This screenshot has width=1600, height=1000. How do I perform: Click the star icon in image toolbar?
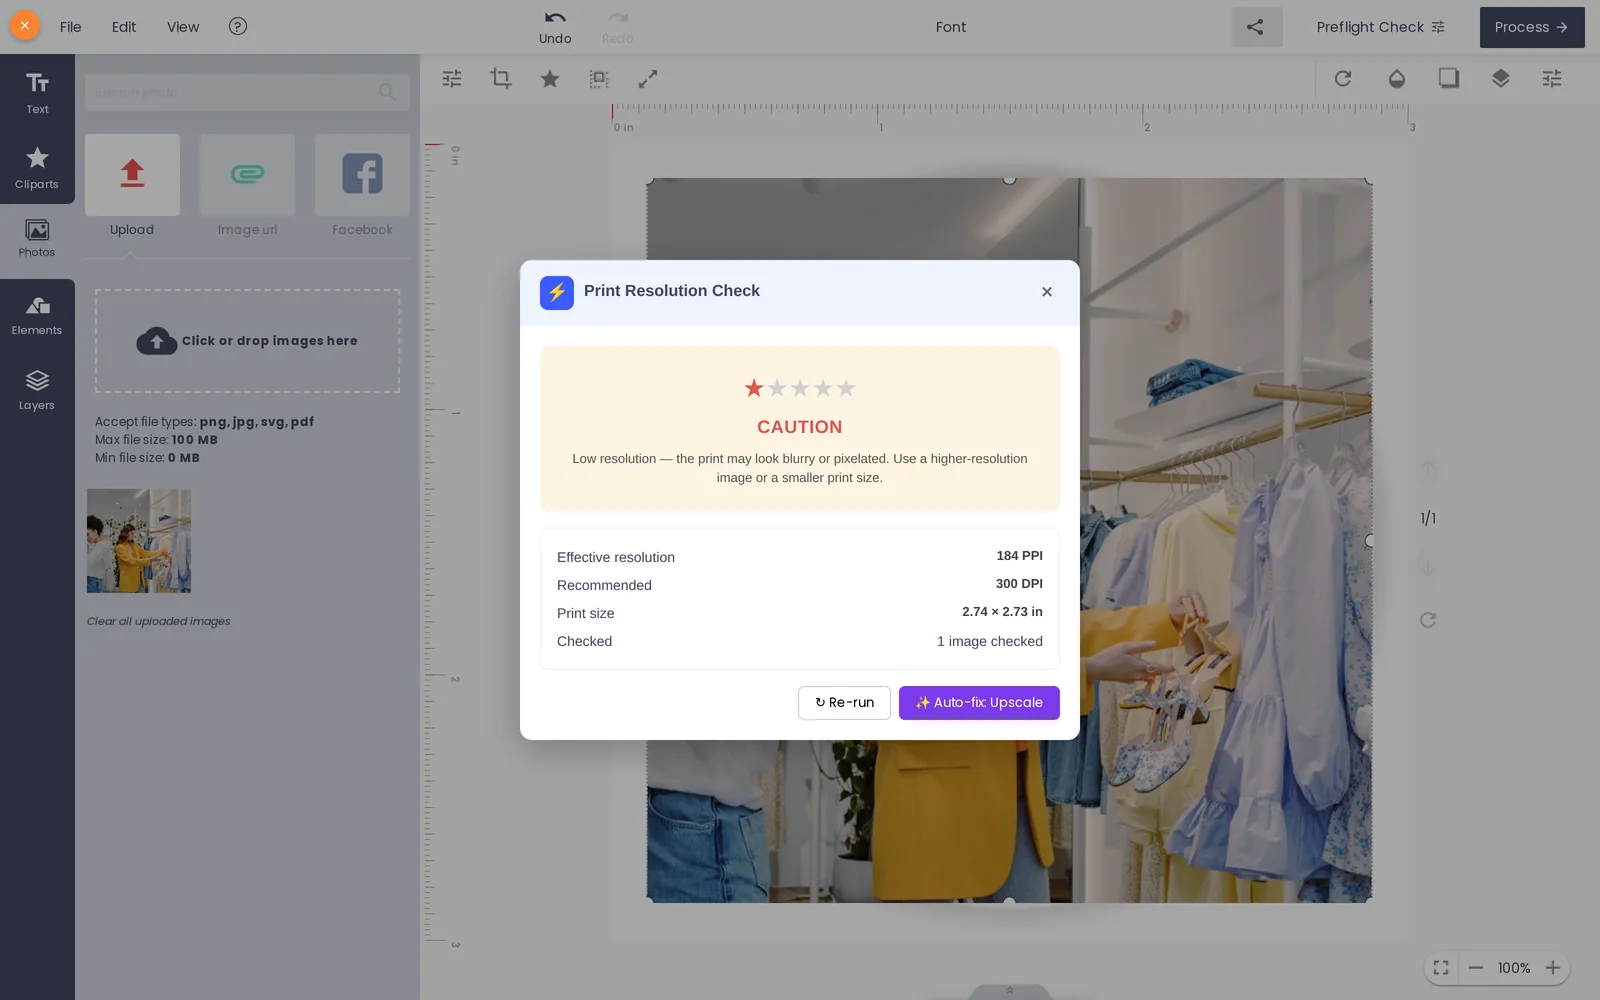(550, 78)
